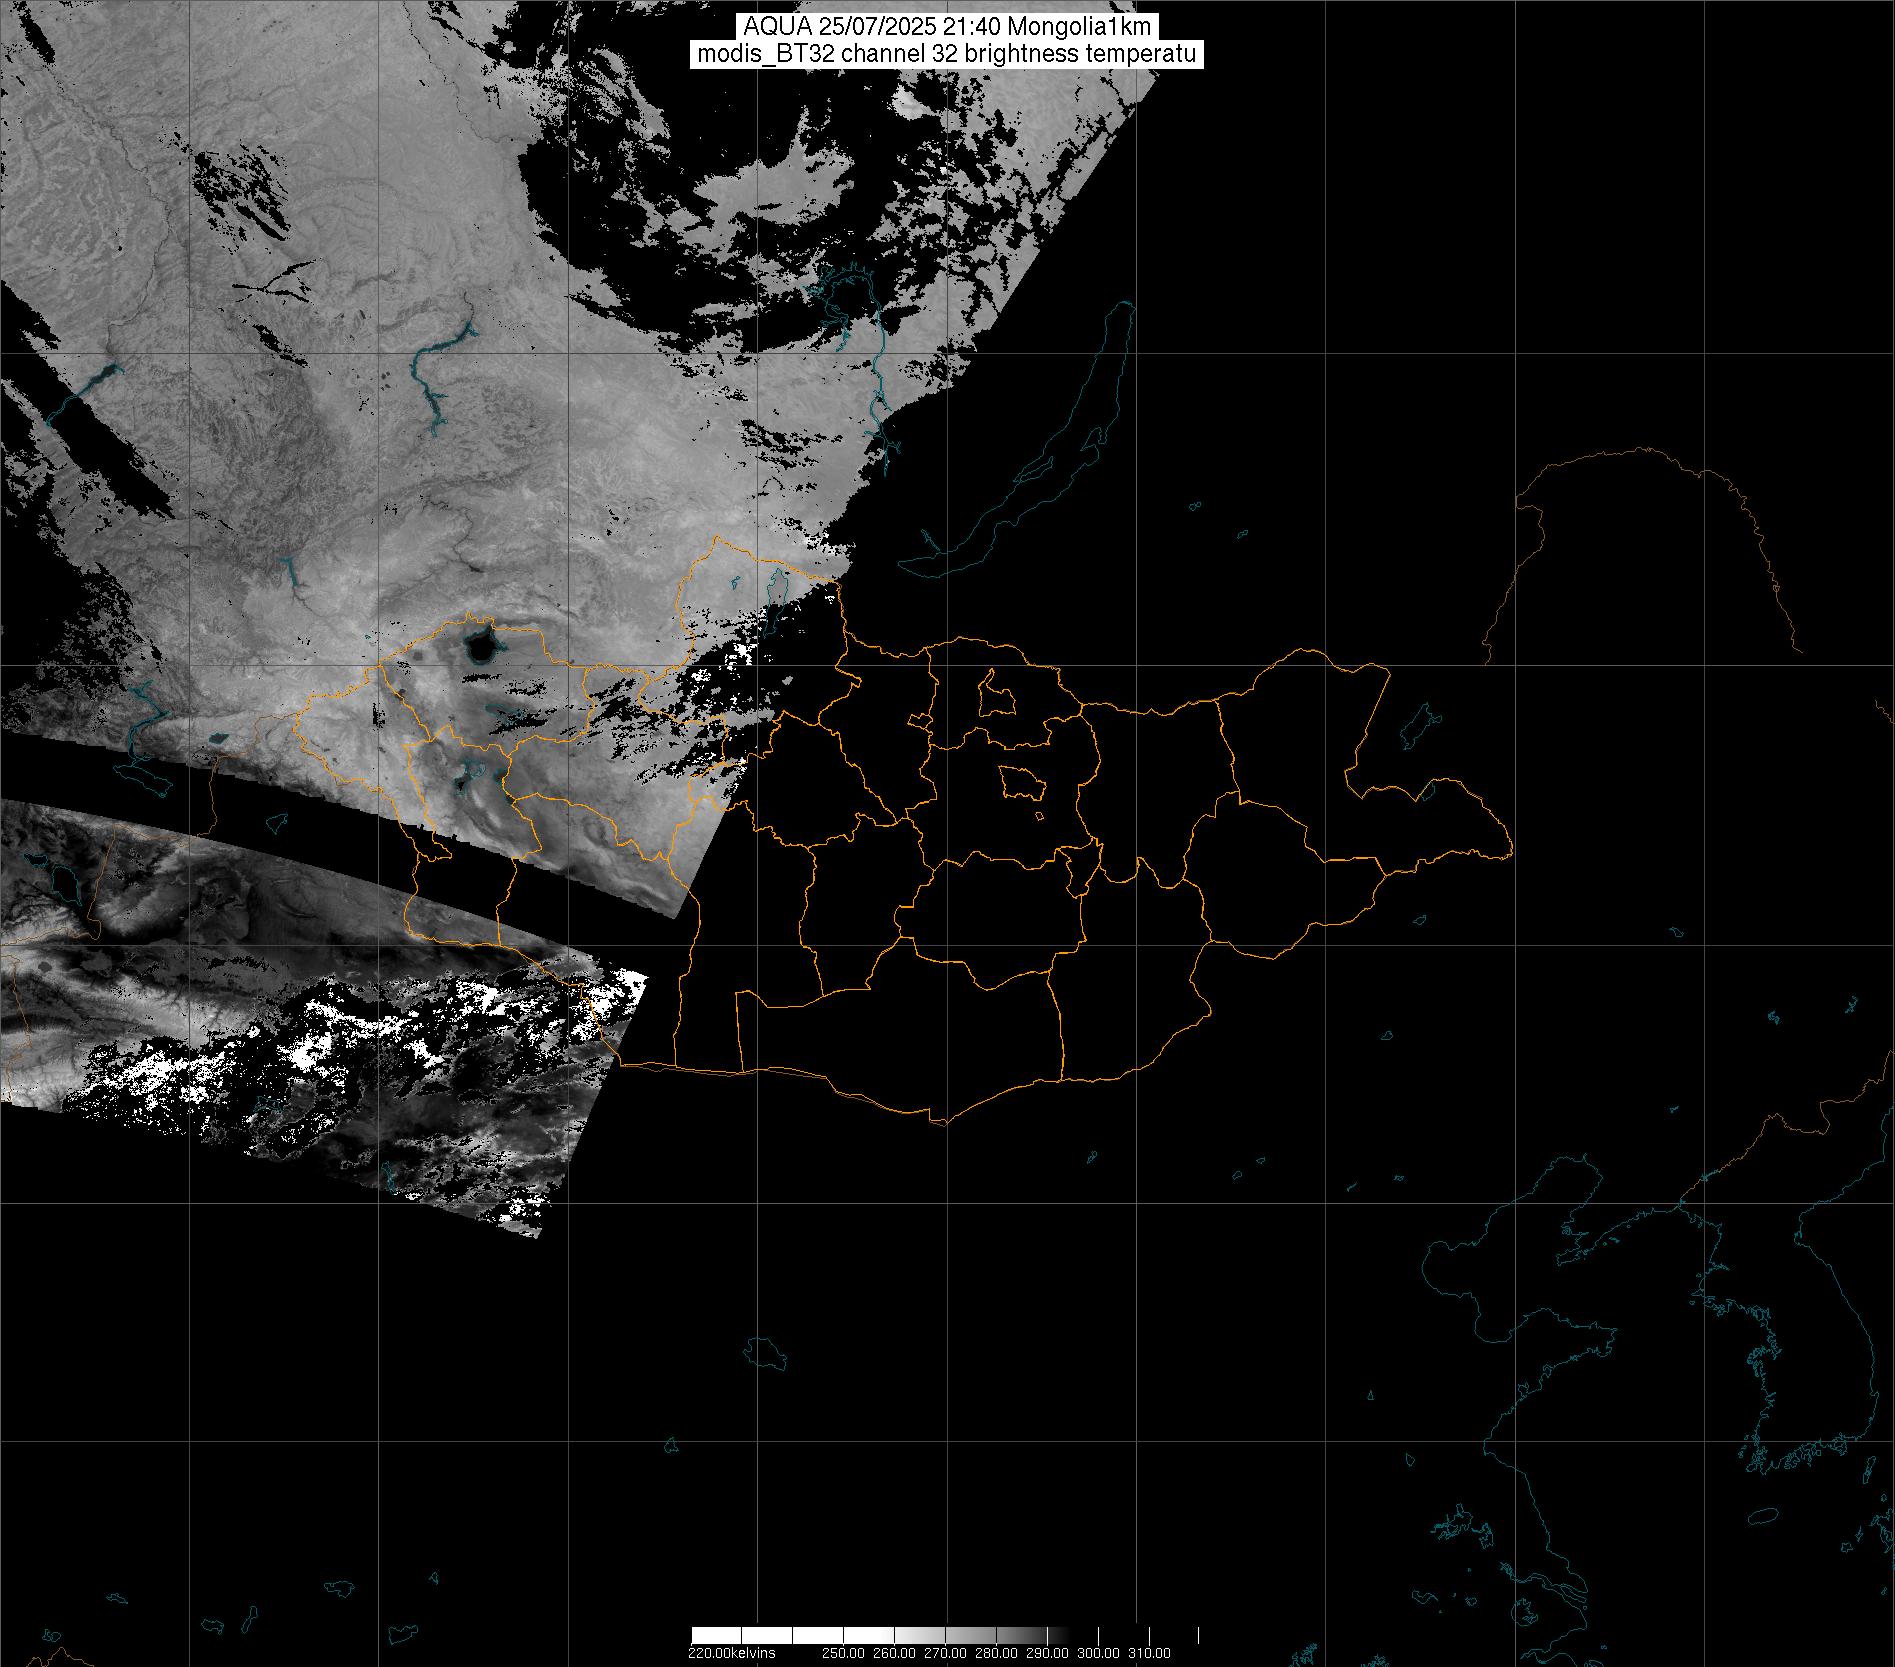Click the "300.00" colorbar label

pos(1099,1652)
